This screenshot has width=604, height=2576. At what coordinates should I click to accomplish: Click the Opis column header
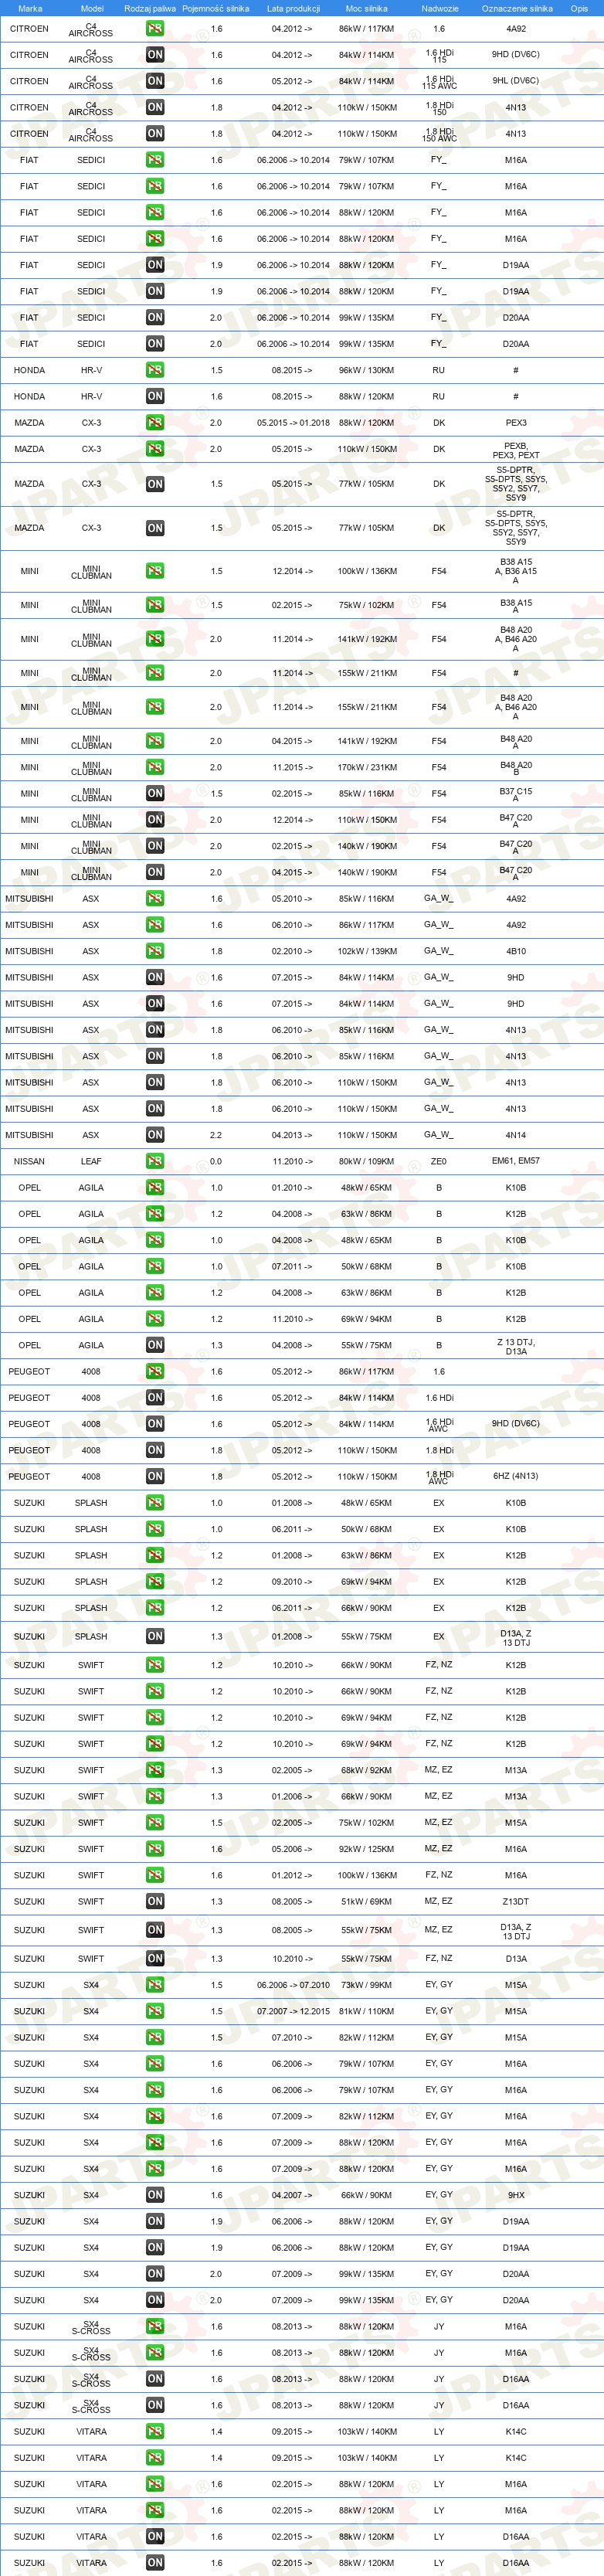point(579,8)
